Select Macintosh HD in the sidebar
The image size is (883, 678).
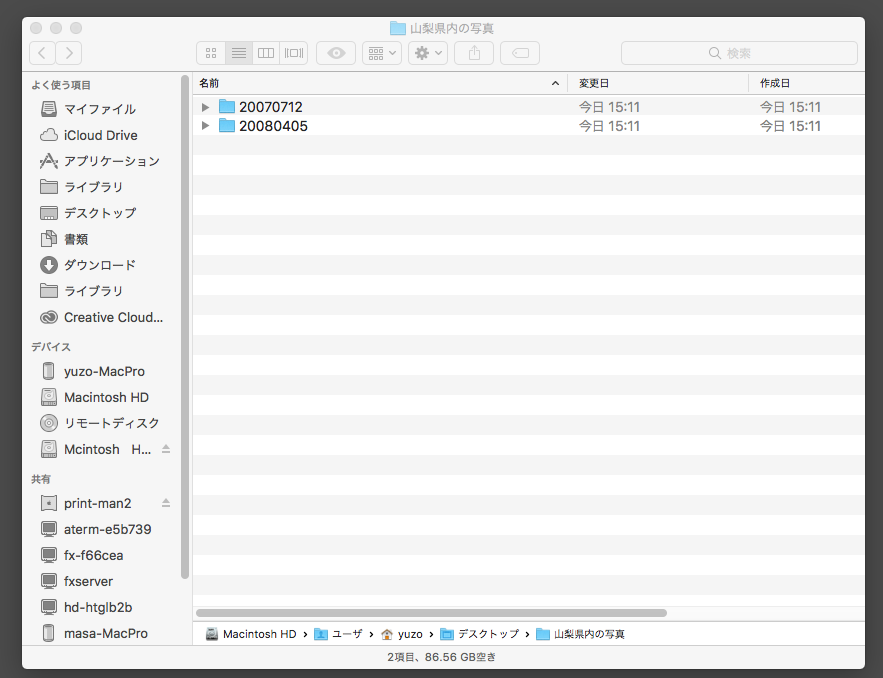click(95, 398)
